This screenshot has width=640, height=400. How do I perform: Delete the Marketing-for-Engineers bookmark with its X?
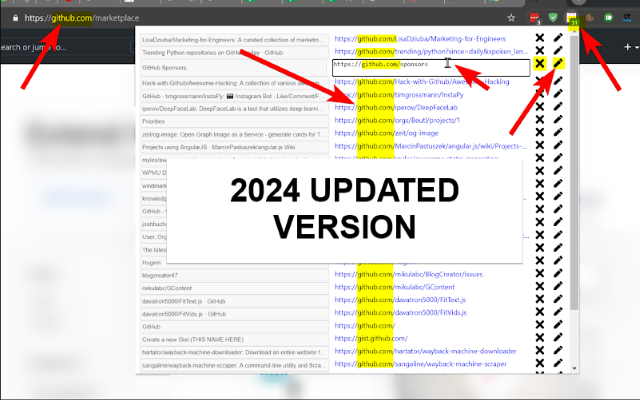[x=540, y=38]
